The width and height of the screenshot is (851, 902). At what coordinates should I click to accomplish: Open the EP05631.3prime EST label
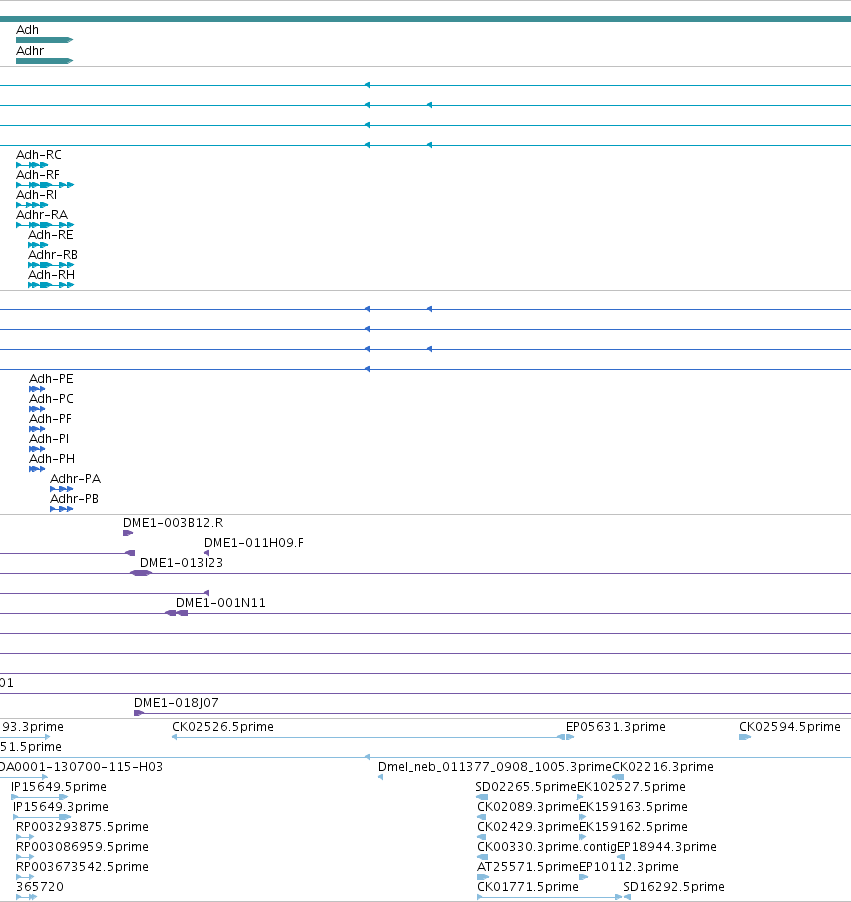click(x=616, y=727)
